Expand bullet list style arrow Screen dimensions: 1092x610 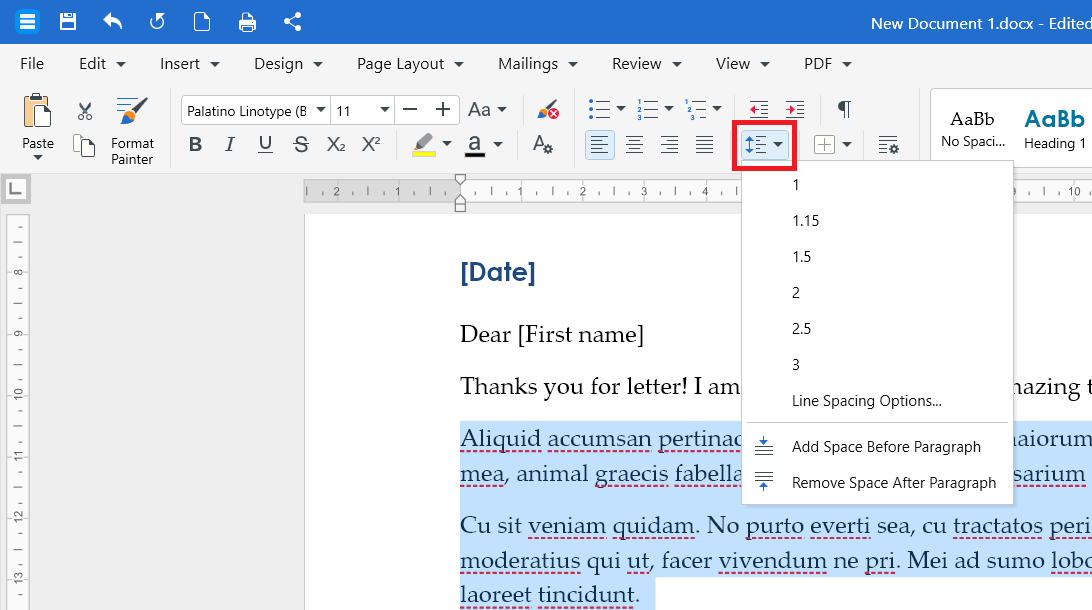pos(621,109)
